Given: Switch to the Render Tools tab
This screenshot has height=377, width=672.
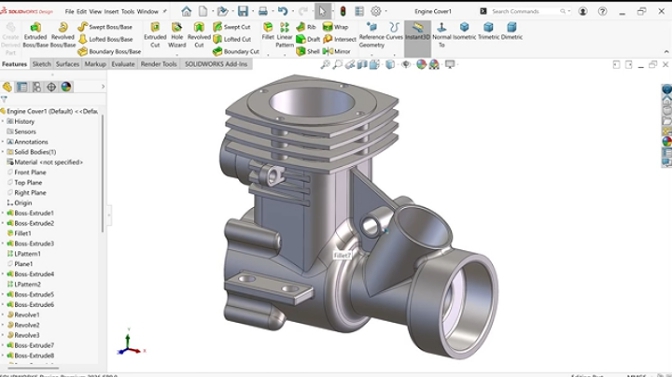Looking at the screenshot, I should tap(159, 64).
